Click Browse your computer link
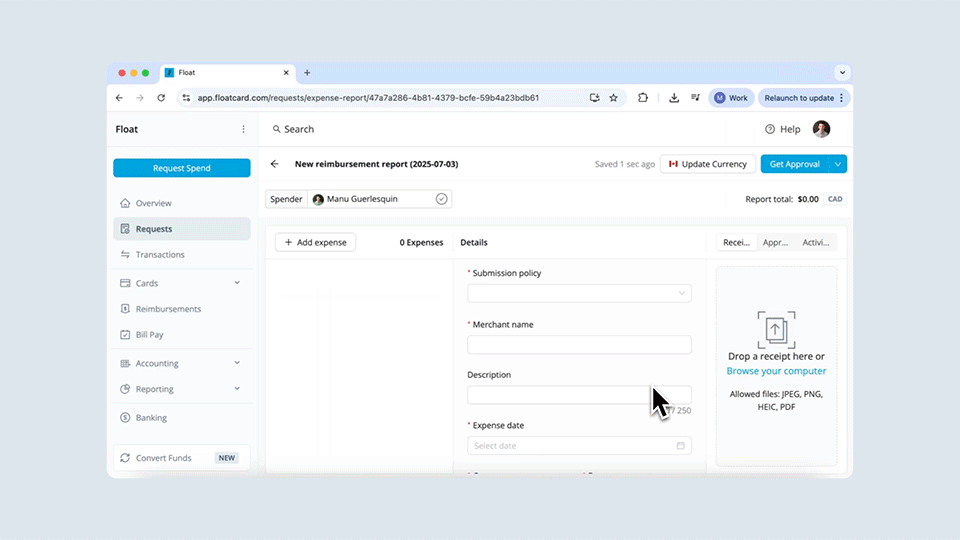 776,371
